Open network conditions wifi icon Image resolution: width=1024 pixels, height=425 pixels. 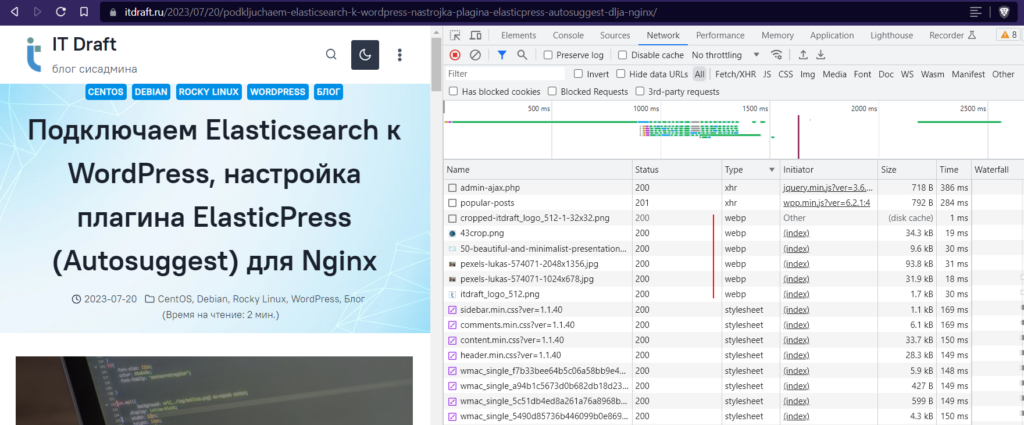[x=776, y=55]
